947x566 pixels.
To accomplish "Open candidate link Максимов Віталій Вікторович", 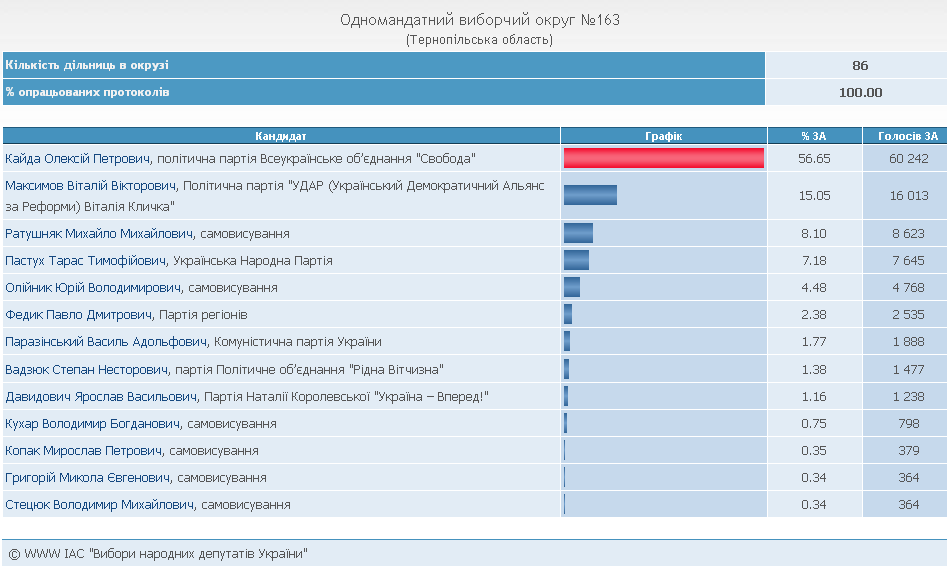I will tap(91, 186).
